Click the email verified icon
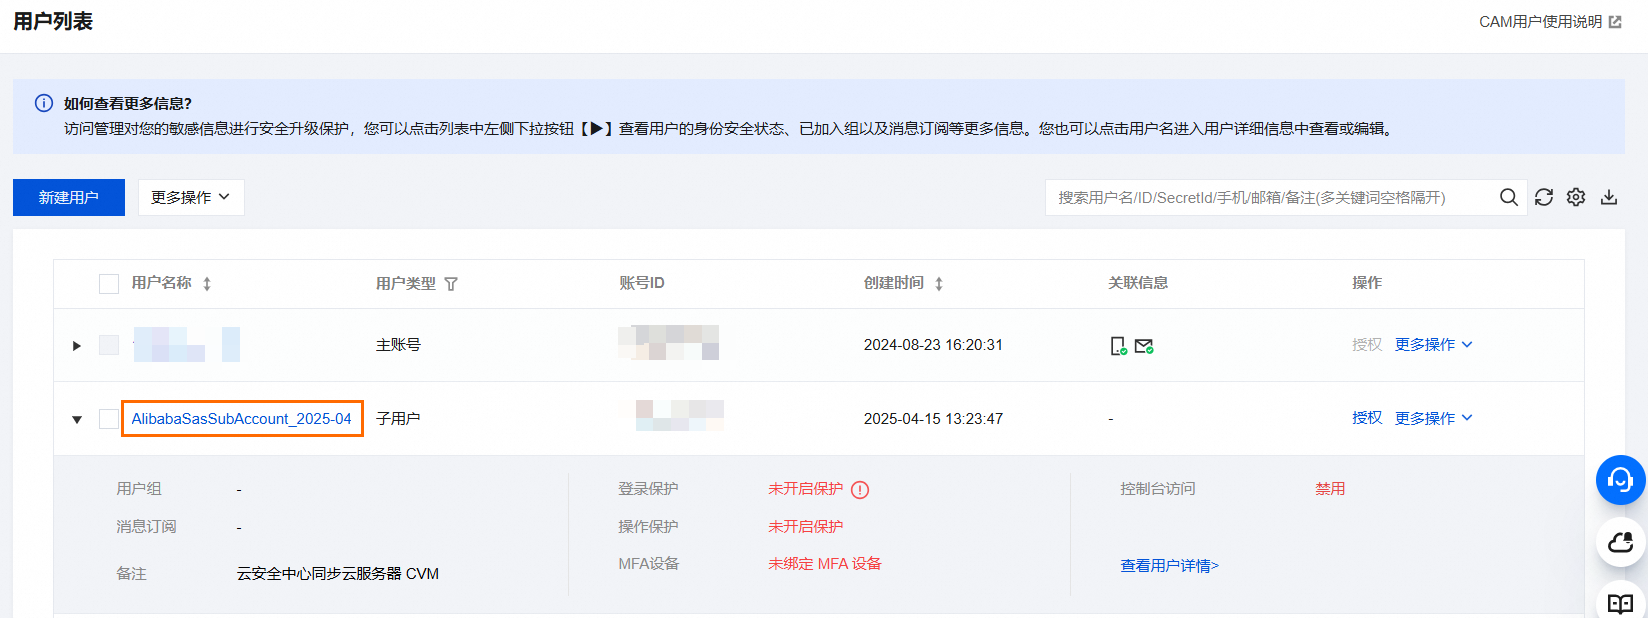1648x618 pixels. 1144,346
